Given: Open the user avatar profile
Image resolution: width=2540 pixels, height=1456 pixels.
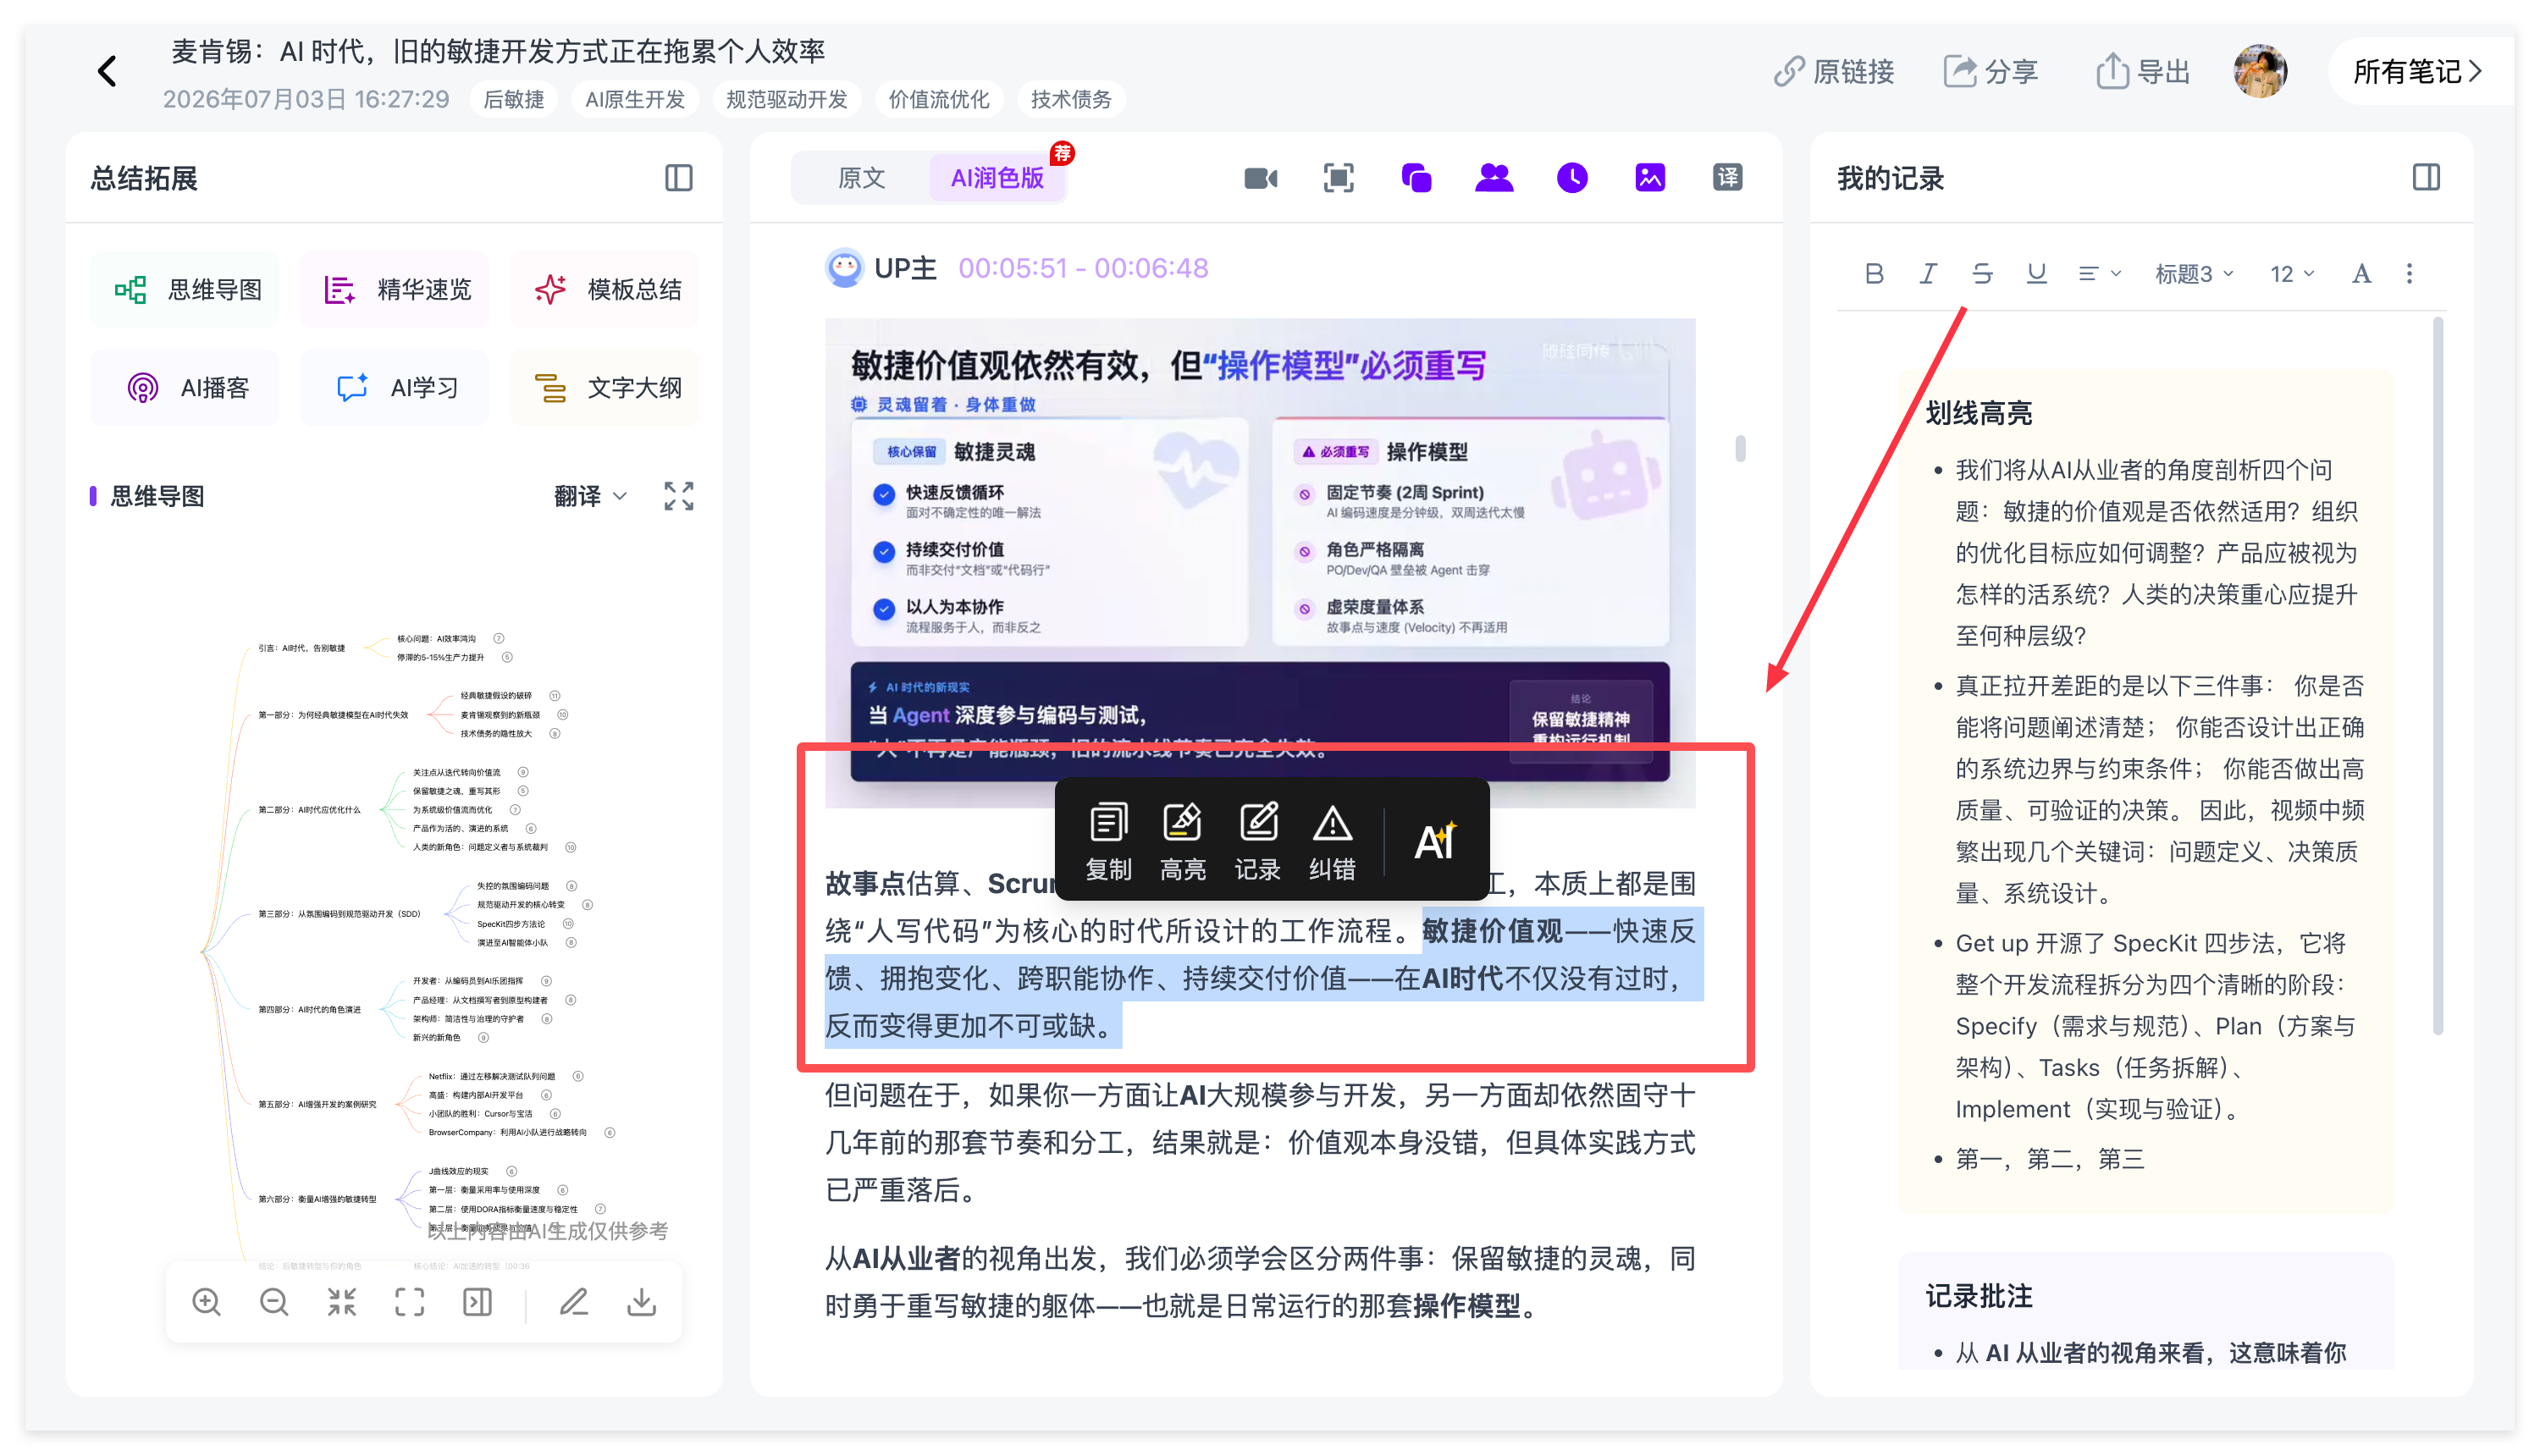Looking at the screenshot, I should coord(2260,71).
